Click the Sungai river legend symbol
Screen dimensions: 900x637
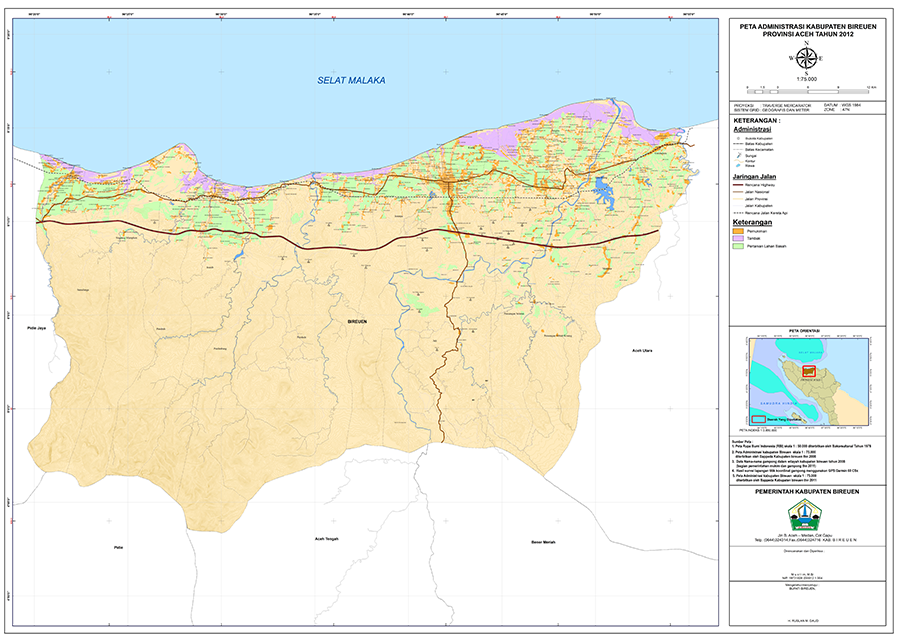[x=738, y=156]
